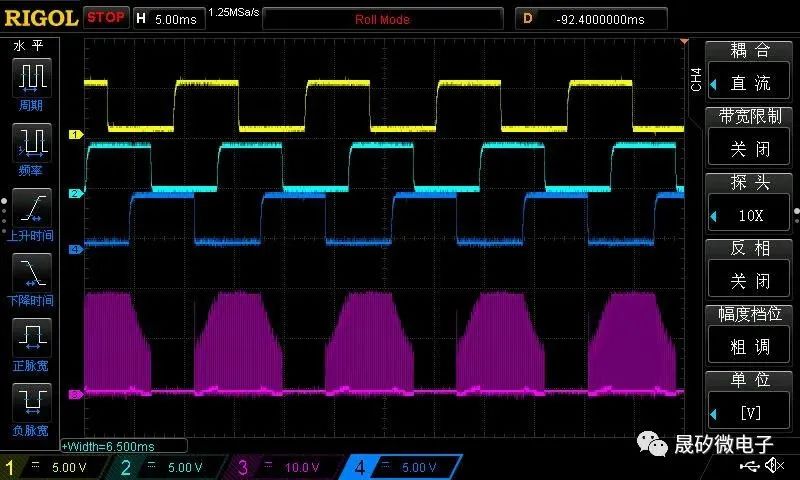Select the 负脉宽 (negative width) measurement icon
Image resolution: width=800 pixels, height=480 pixels.
[x=32, y=402]
